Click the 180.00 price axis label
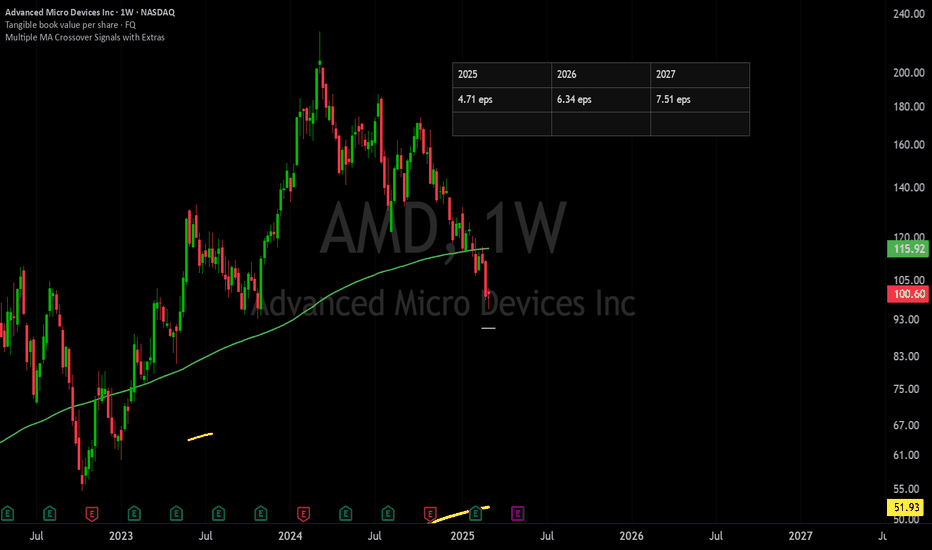The width and height of the screenshot is (932, 550). (909, 106)
